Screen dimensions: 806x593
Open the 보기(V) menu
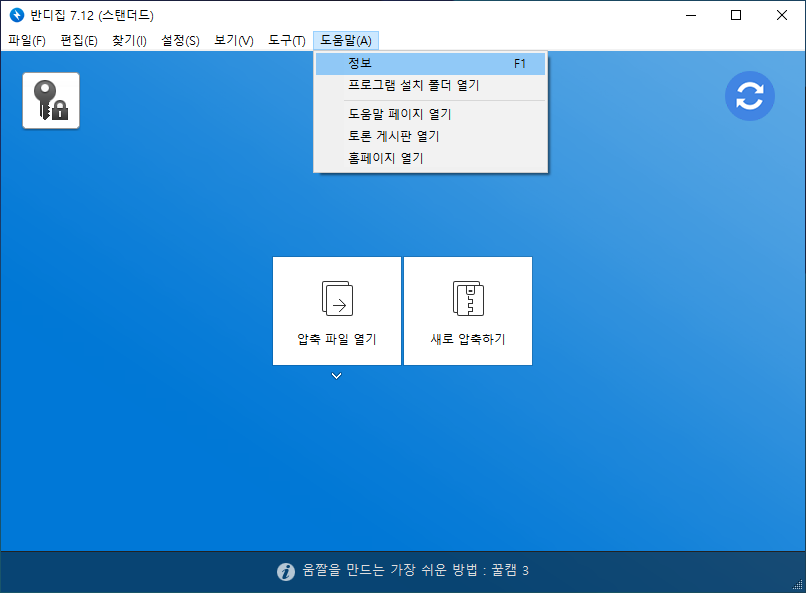point(233,41)
